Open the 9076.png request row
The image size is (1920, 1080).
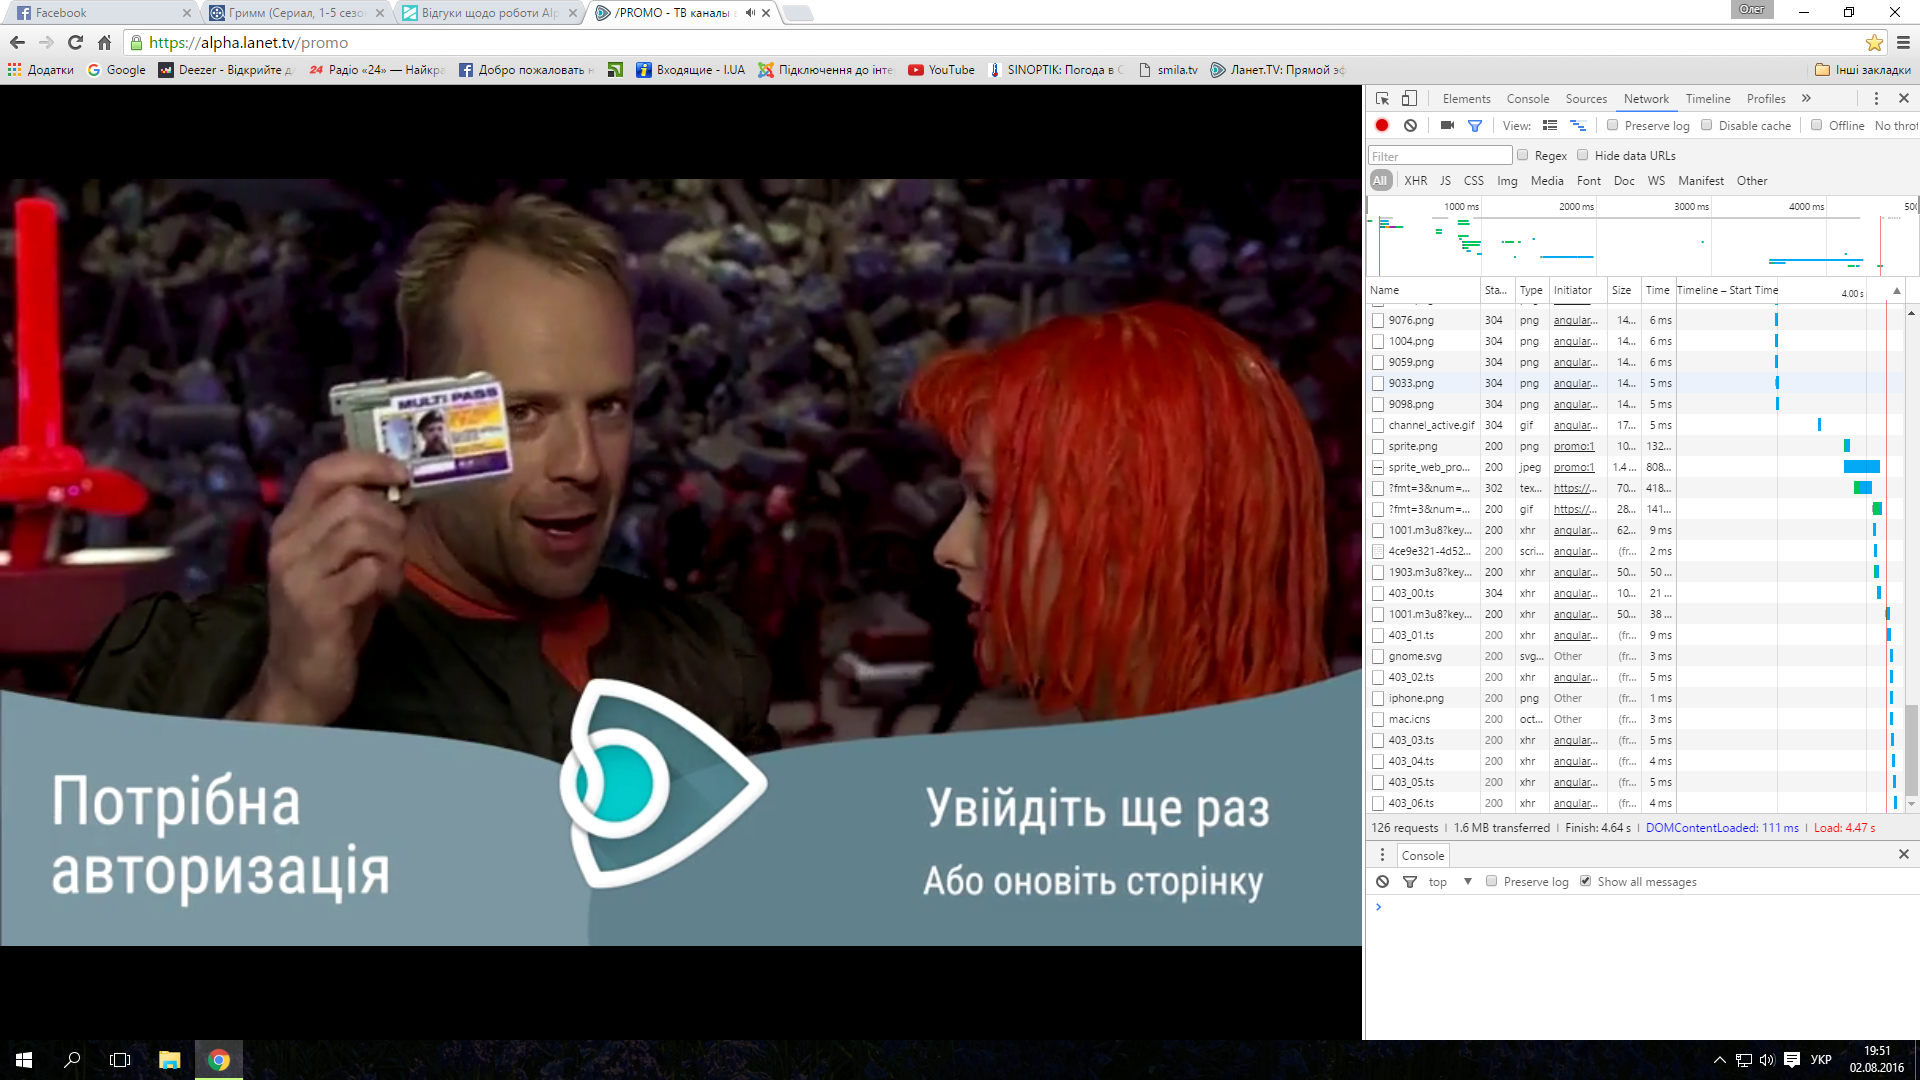pos(1411,320)
